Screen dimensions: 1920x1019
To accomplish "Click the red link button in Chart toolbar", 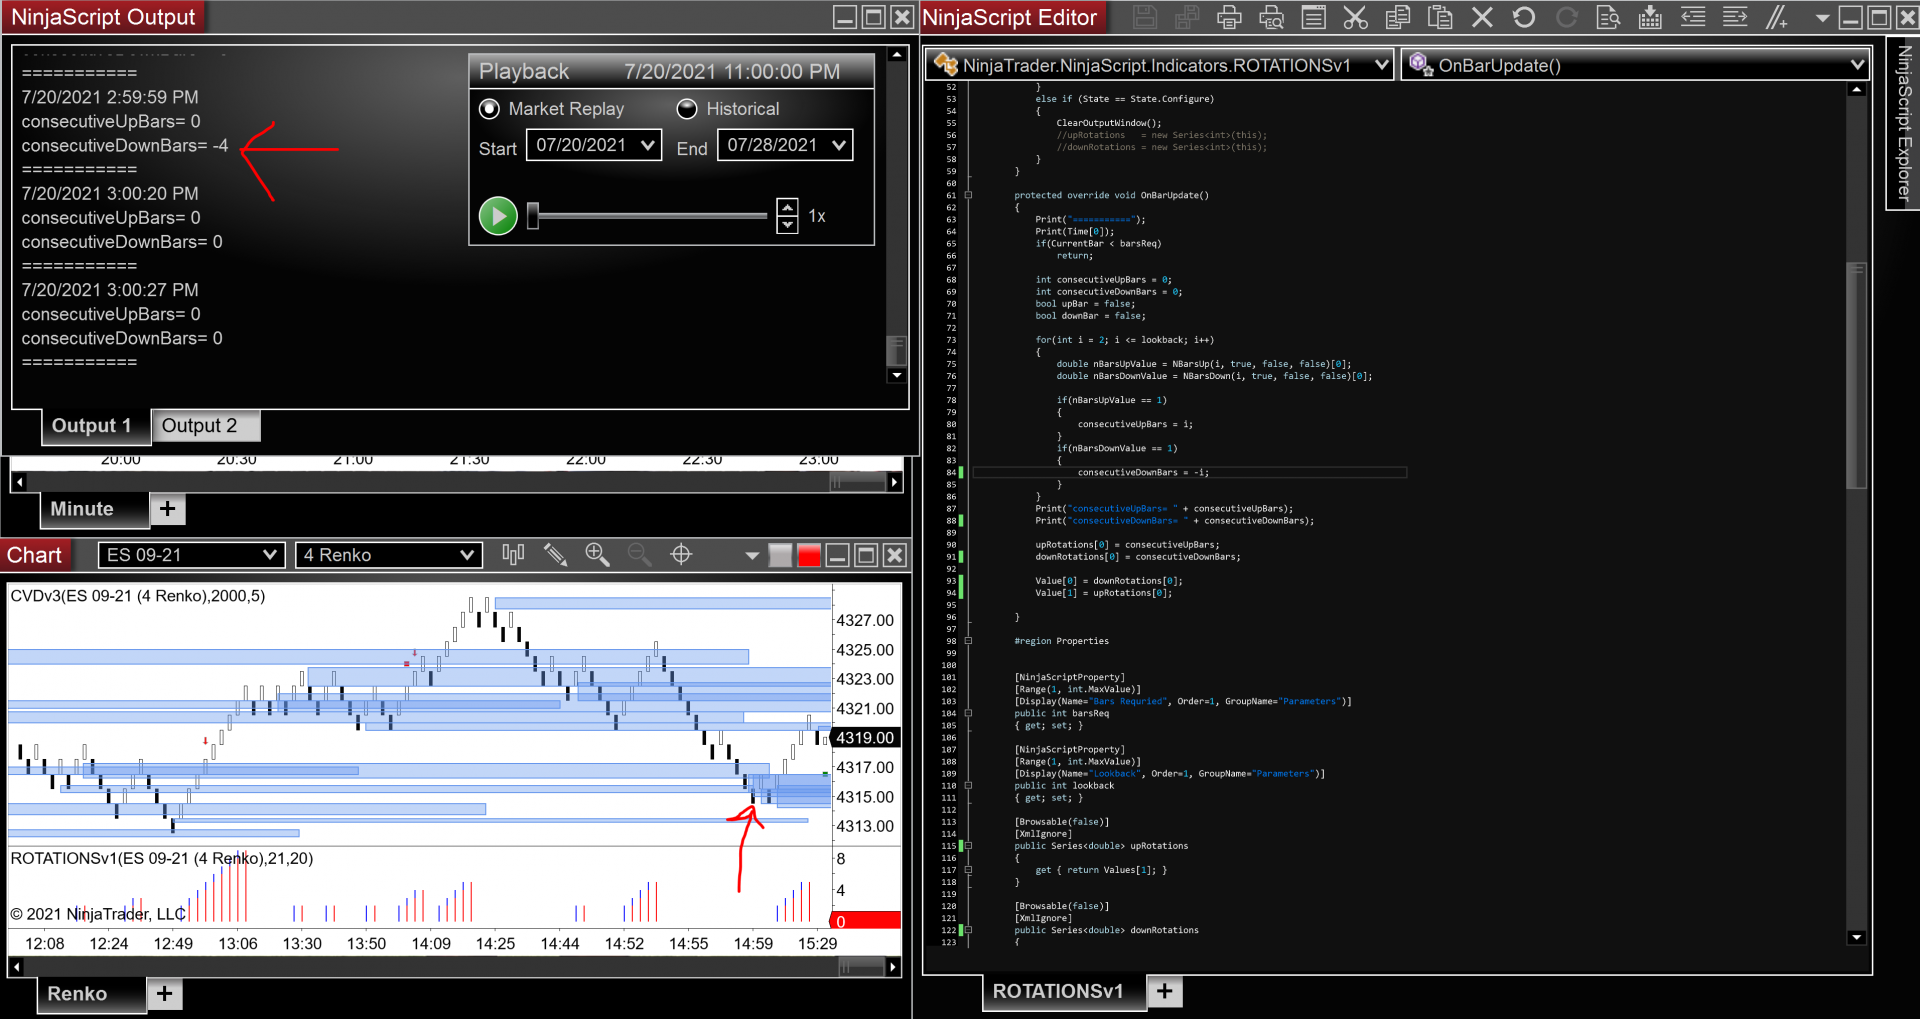I will click(809, 555).
